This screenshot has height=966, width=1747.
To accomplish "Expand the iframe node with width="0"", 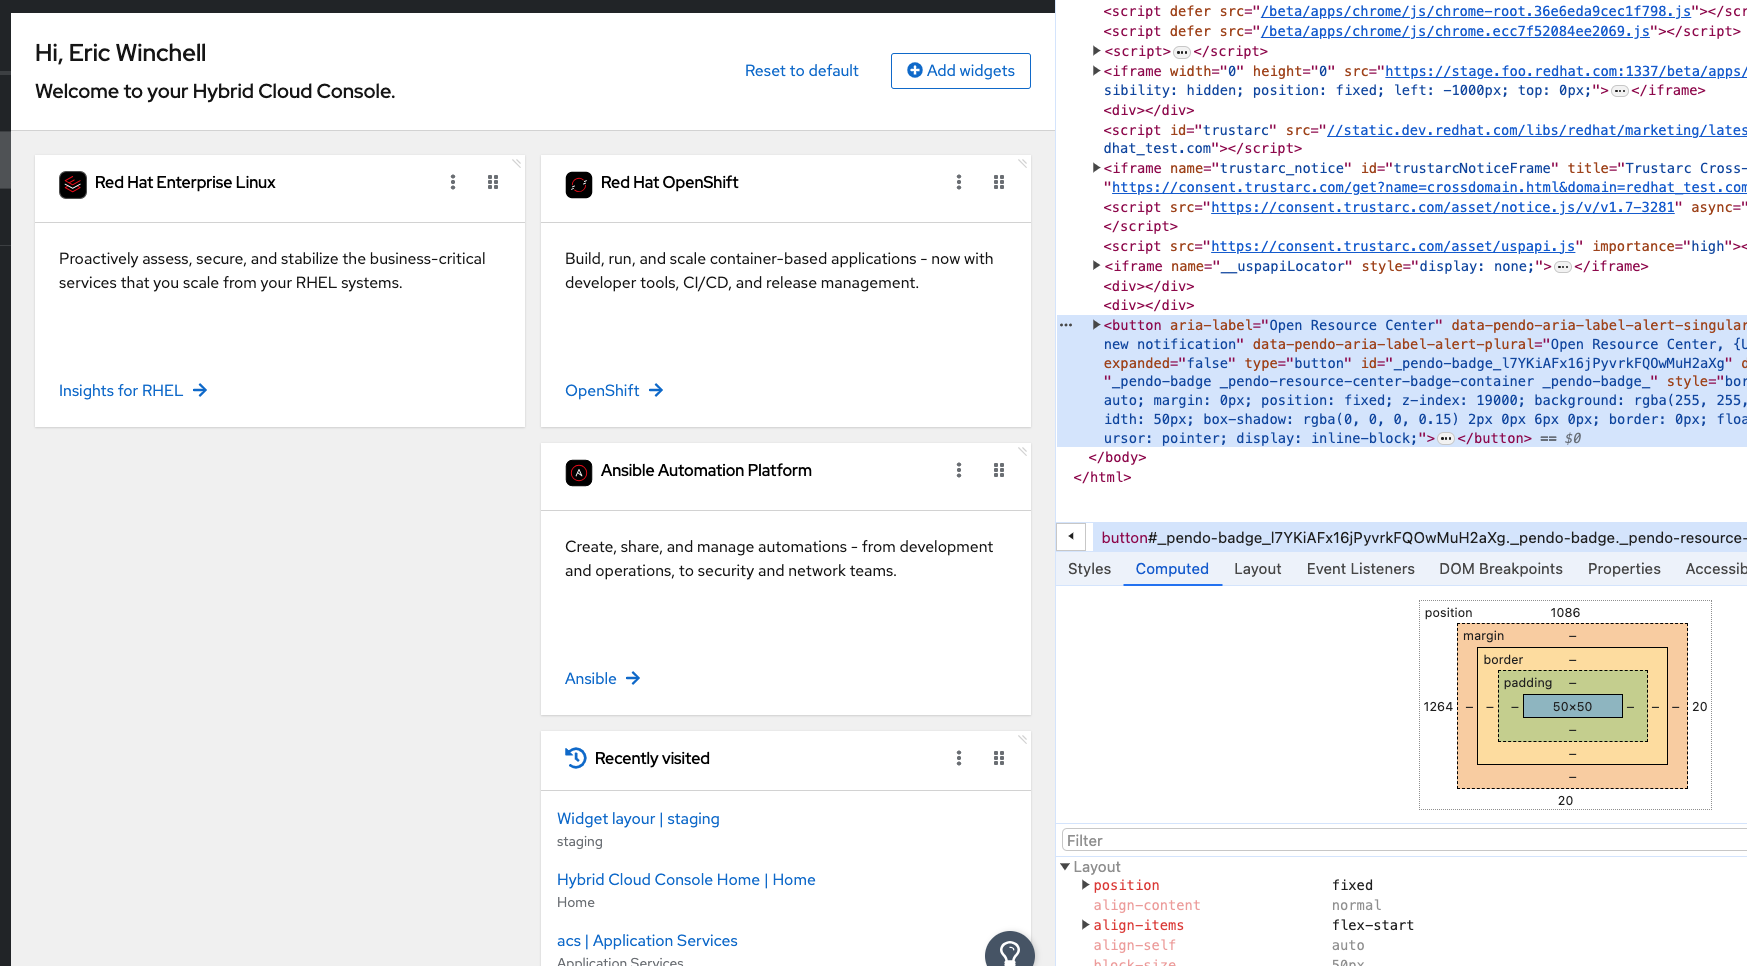I will click(x=1097, y=71).
